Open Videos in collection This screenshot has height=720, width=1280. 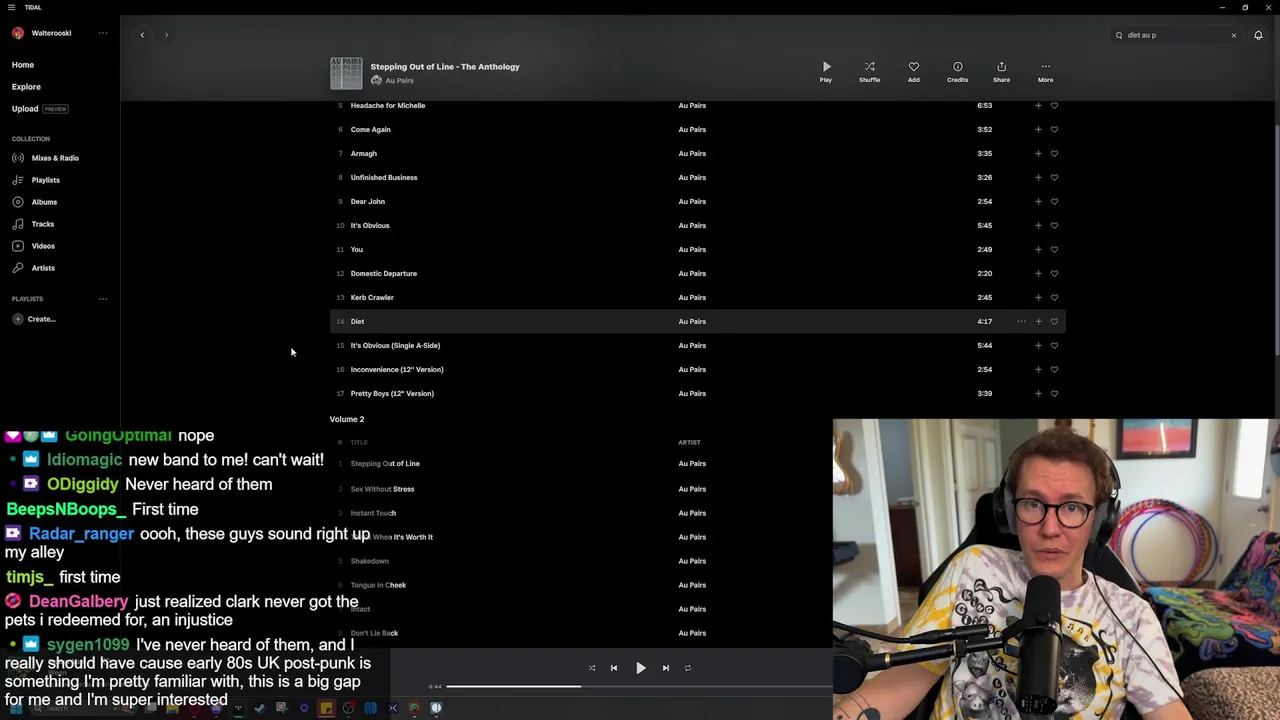[x=33, y=246]
